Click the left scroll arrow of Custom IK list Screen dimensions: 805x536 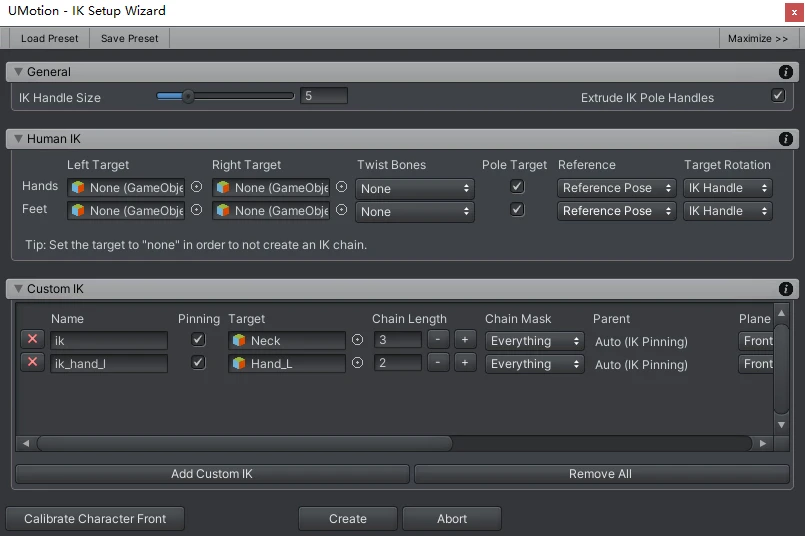pyautogui.click(x=26, y=443)
